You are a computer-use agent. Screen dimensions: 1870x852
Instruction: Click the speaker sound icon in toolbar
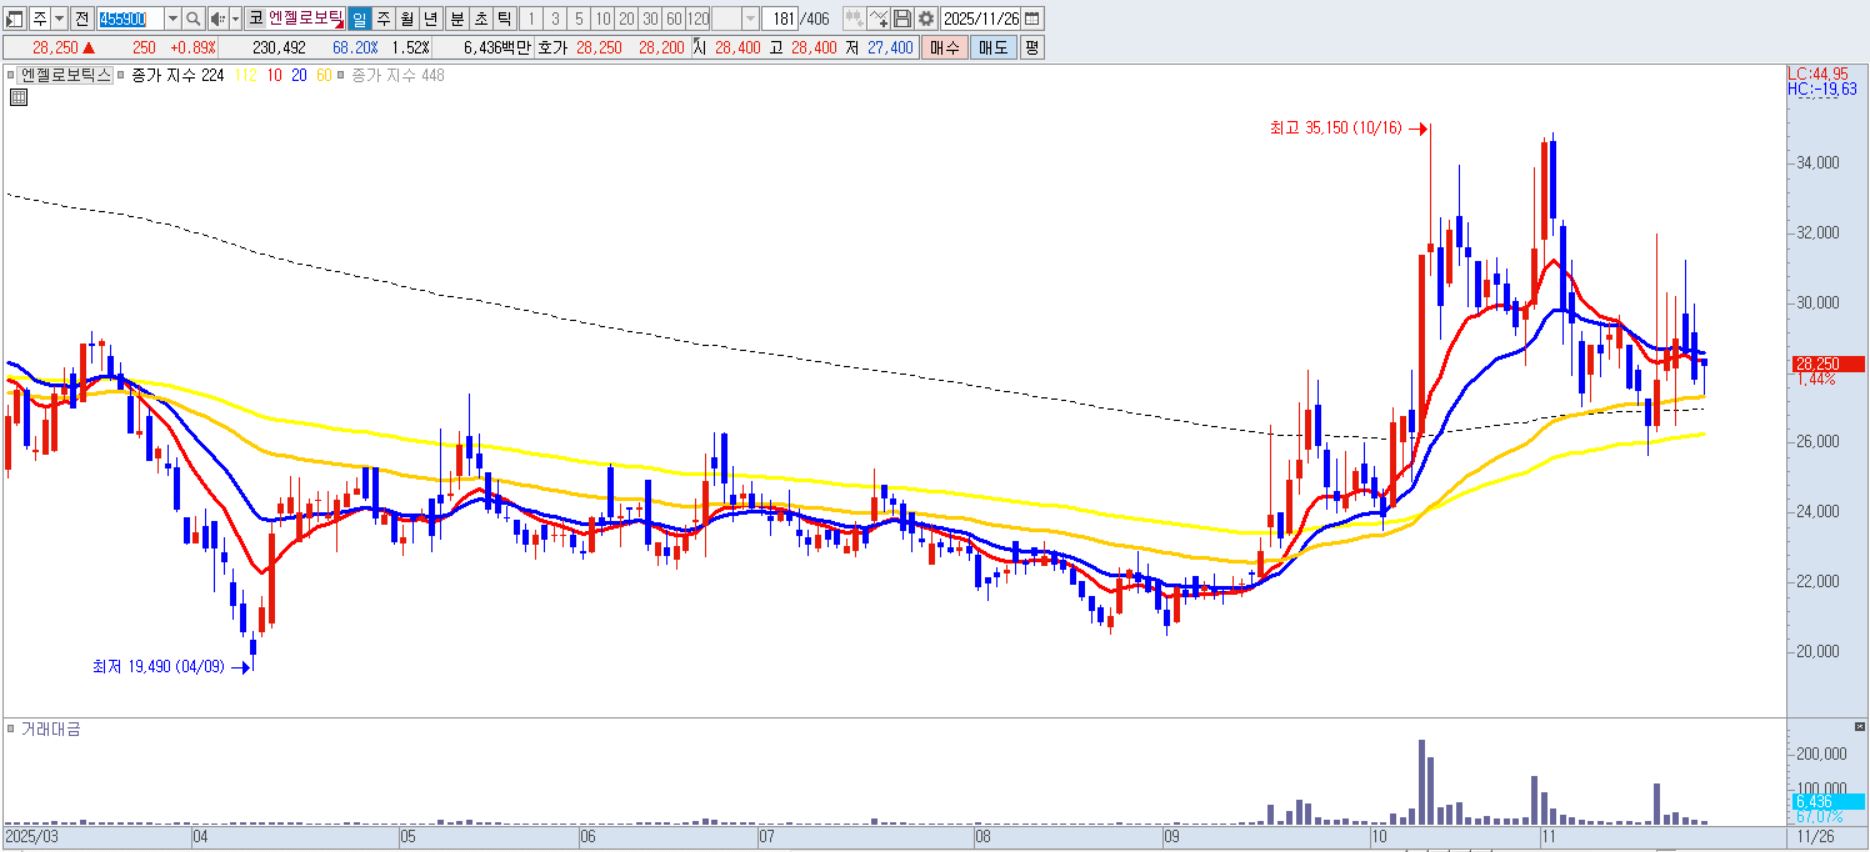click(x=217, y=19)
